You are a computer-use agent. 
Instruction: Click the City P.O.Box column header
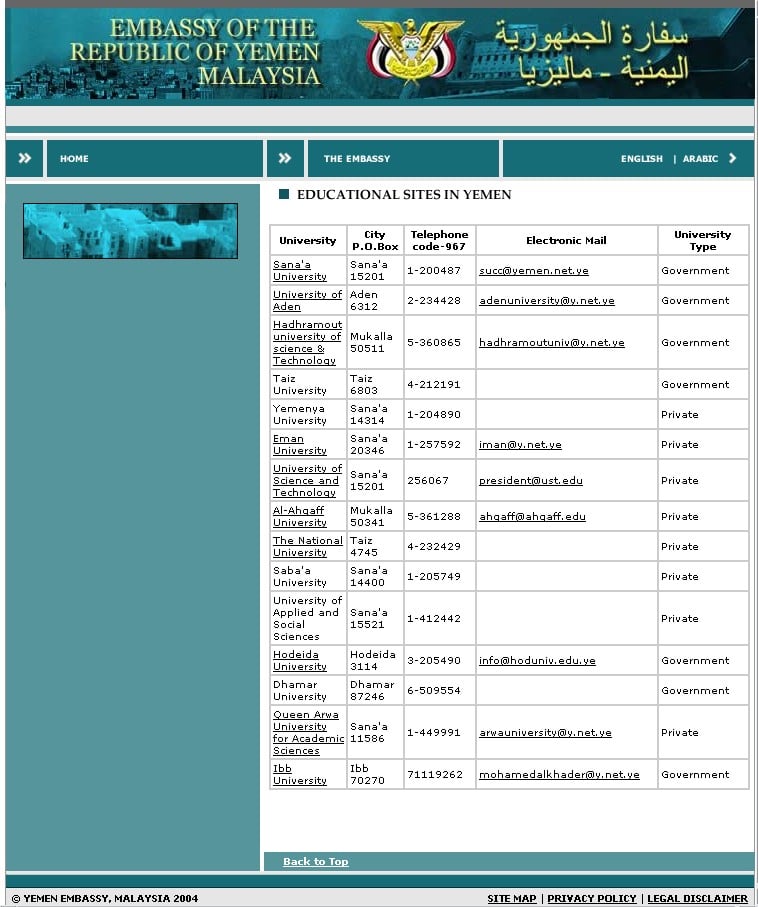[x=375, y=241]
